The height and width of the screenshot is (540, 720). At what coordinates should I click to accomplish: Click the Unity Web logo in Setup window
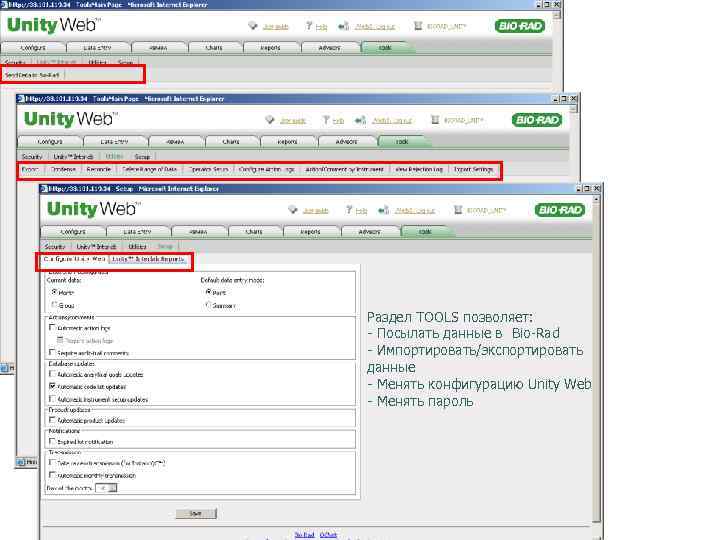(94, 209)
